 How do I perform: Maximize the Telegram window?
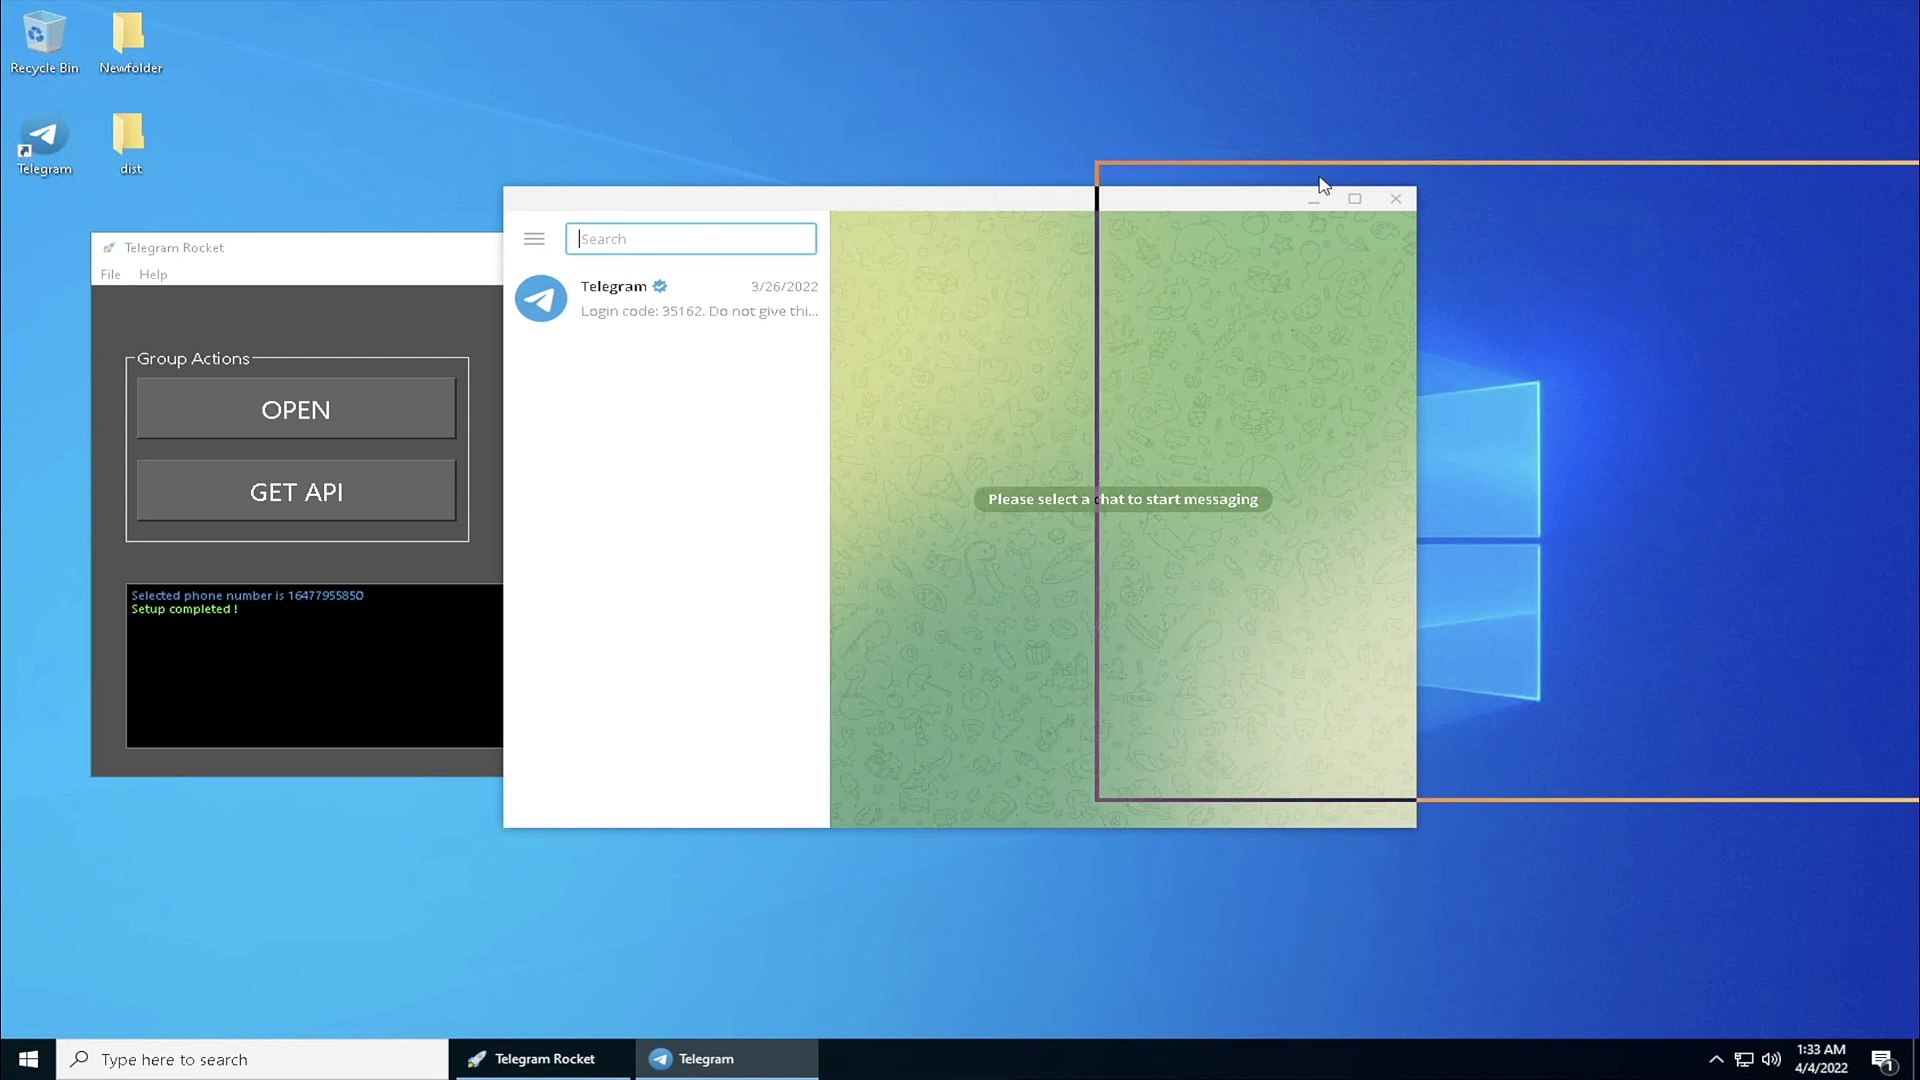pyautogui.click(x=1355, y=199)
